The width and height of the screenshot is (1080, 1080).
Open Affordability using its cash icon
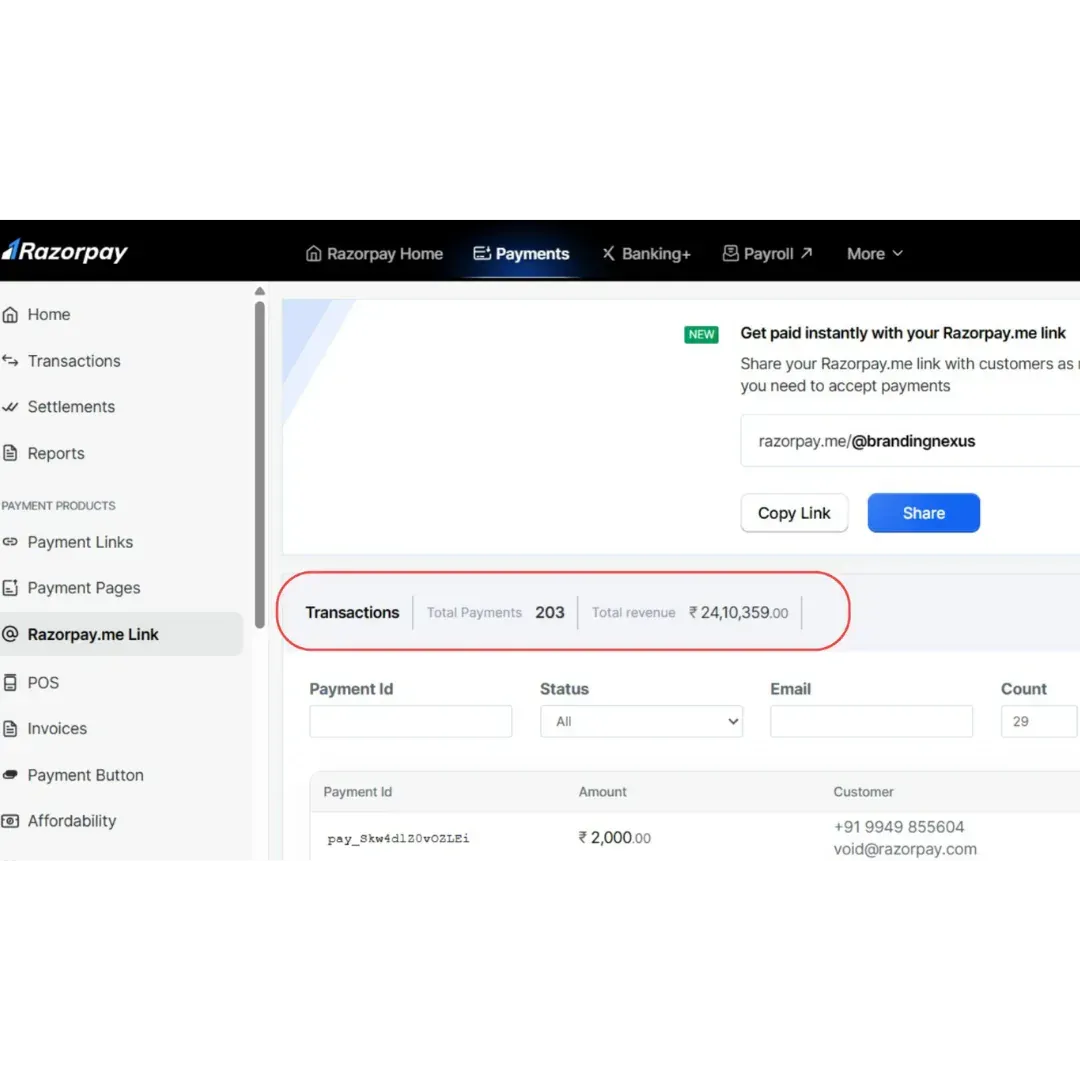pos(10,821)
